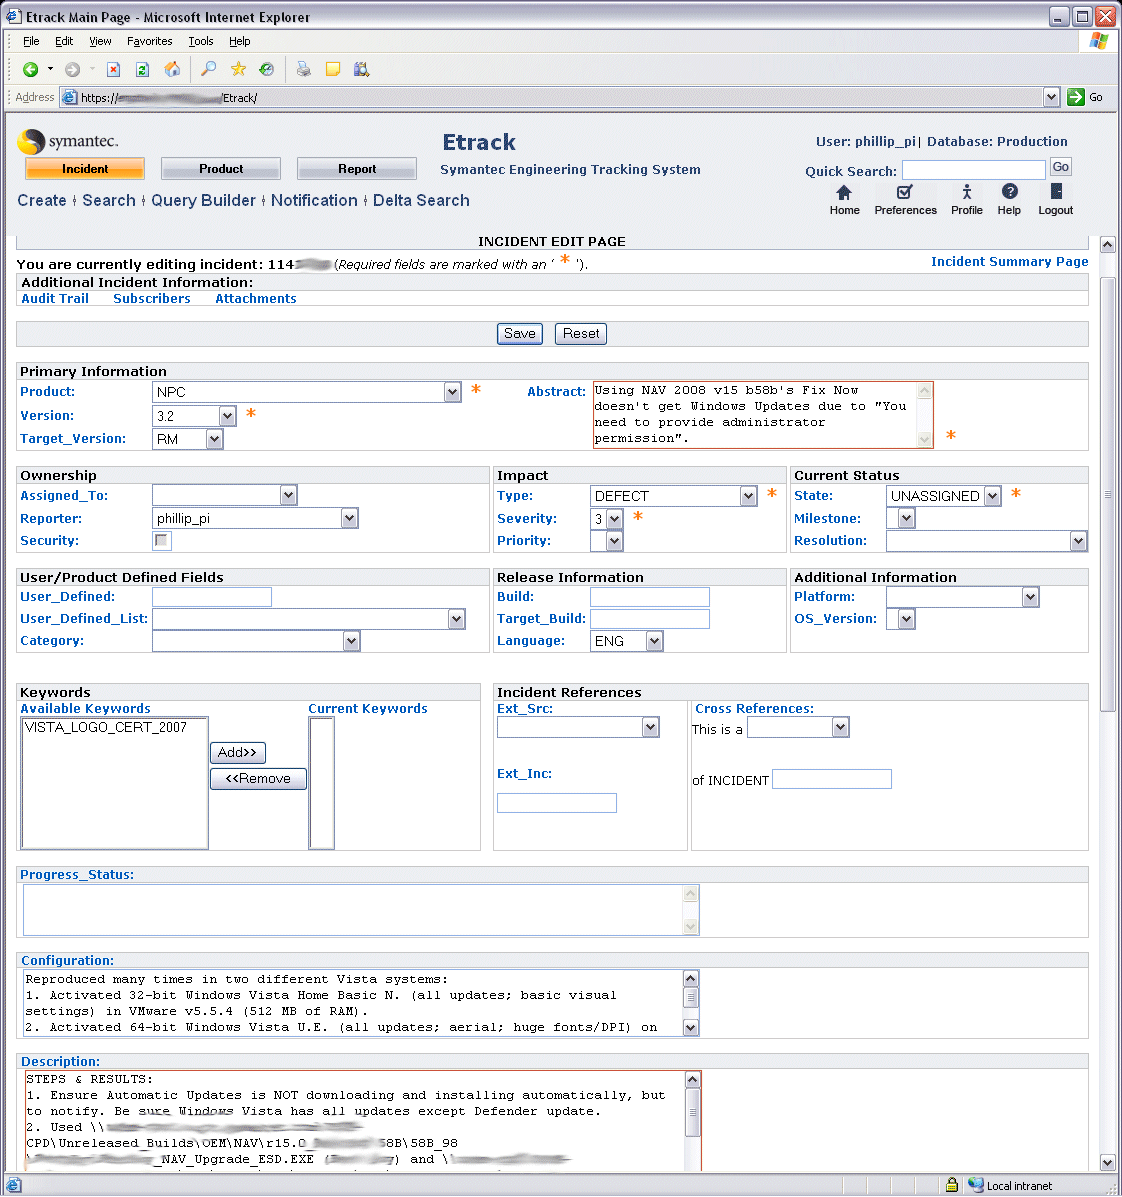
Task: Open browser Favorites star icon
Action: [x=238, y=69]
